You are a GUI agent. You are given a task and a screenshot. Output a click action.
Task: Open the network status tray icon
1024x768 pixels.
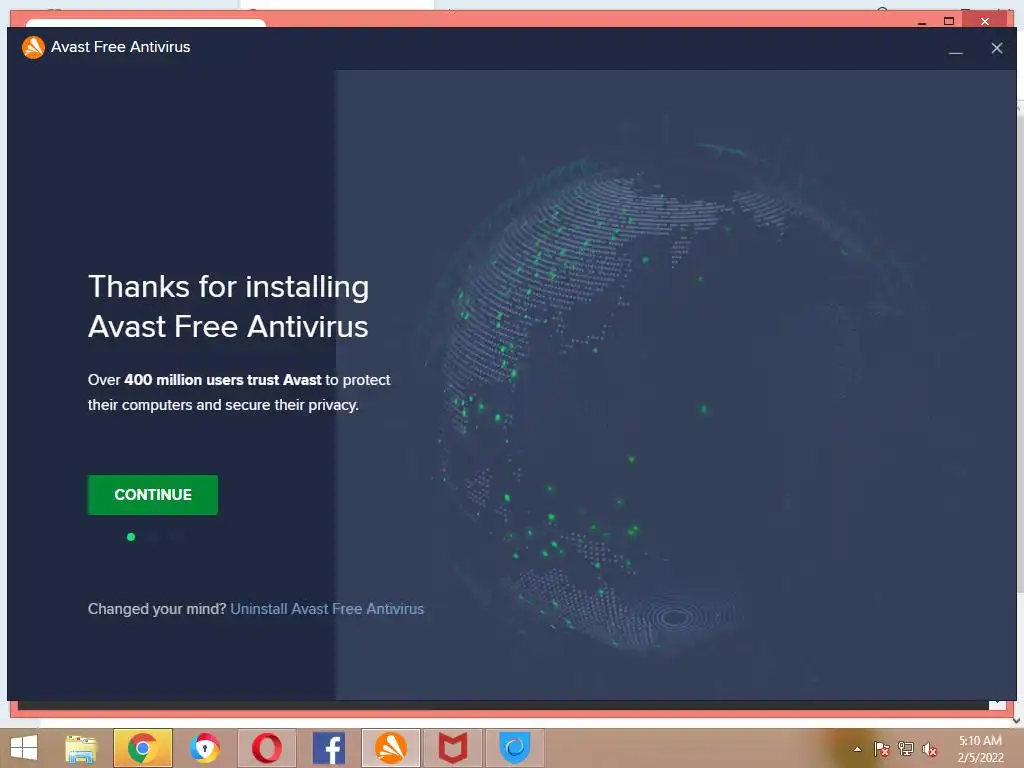pos(906,749)
